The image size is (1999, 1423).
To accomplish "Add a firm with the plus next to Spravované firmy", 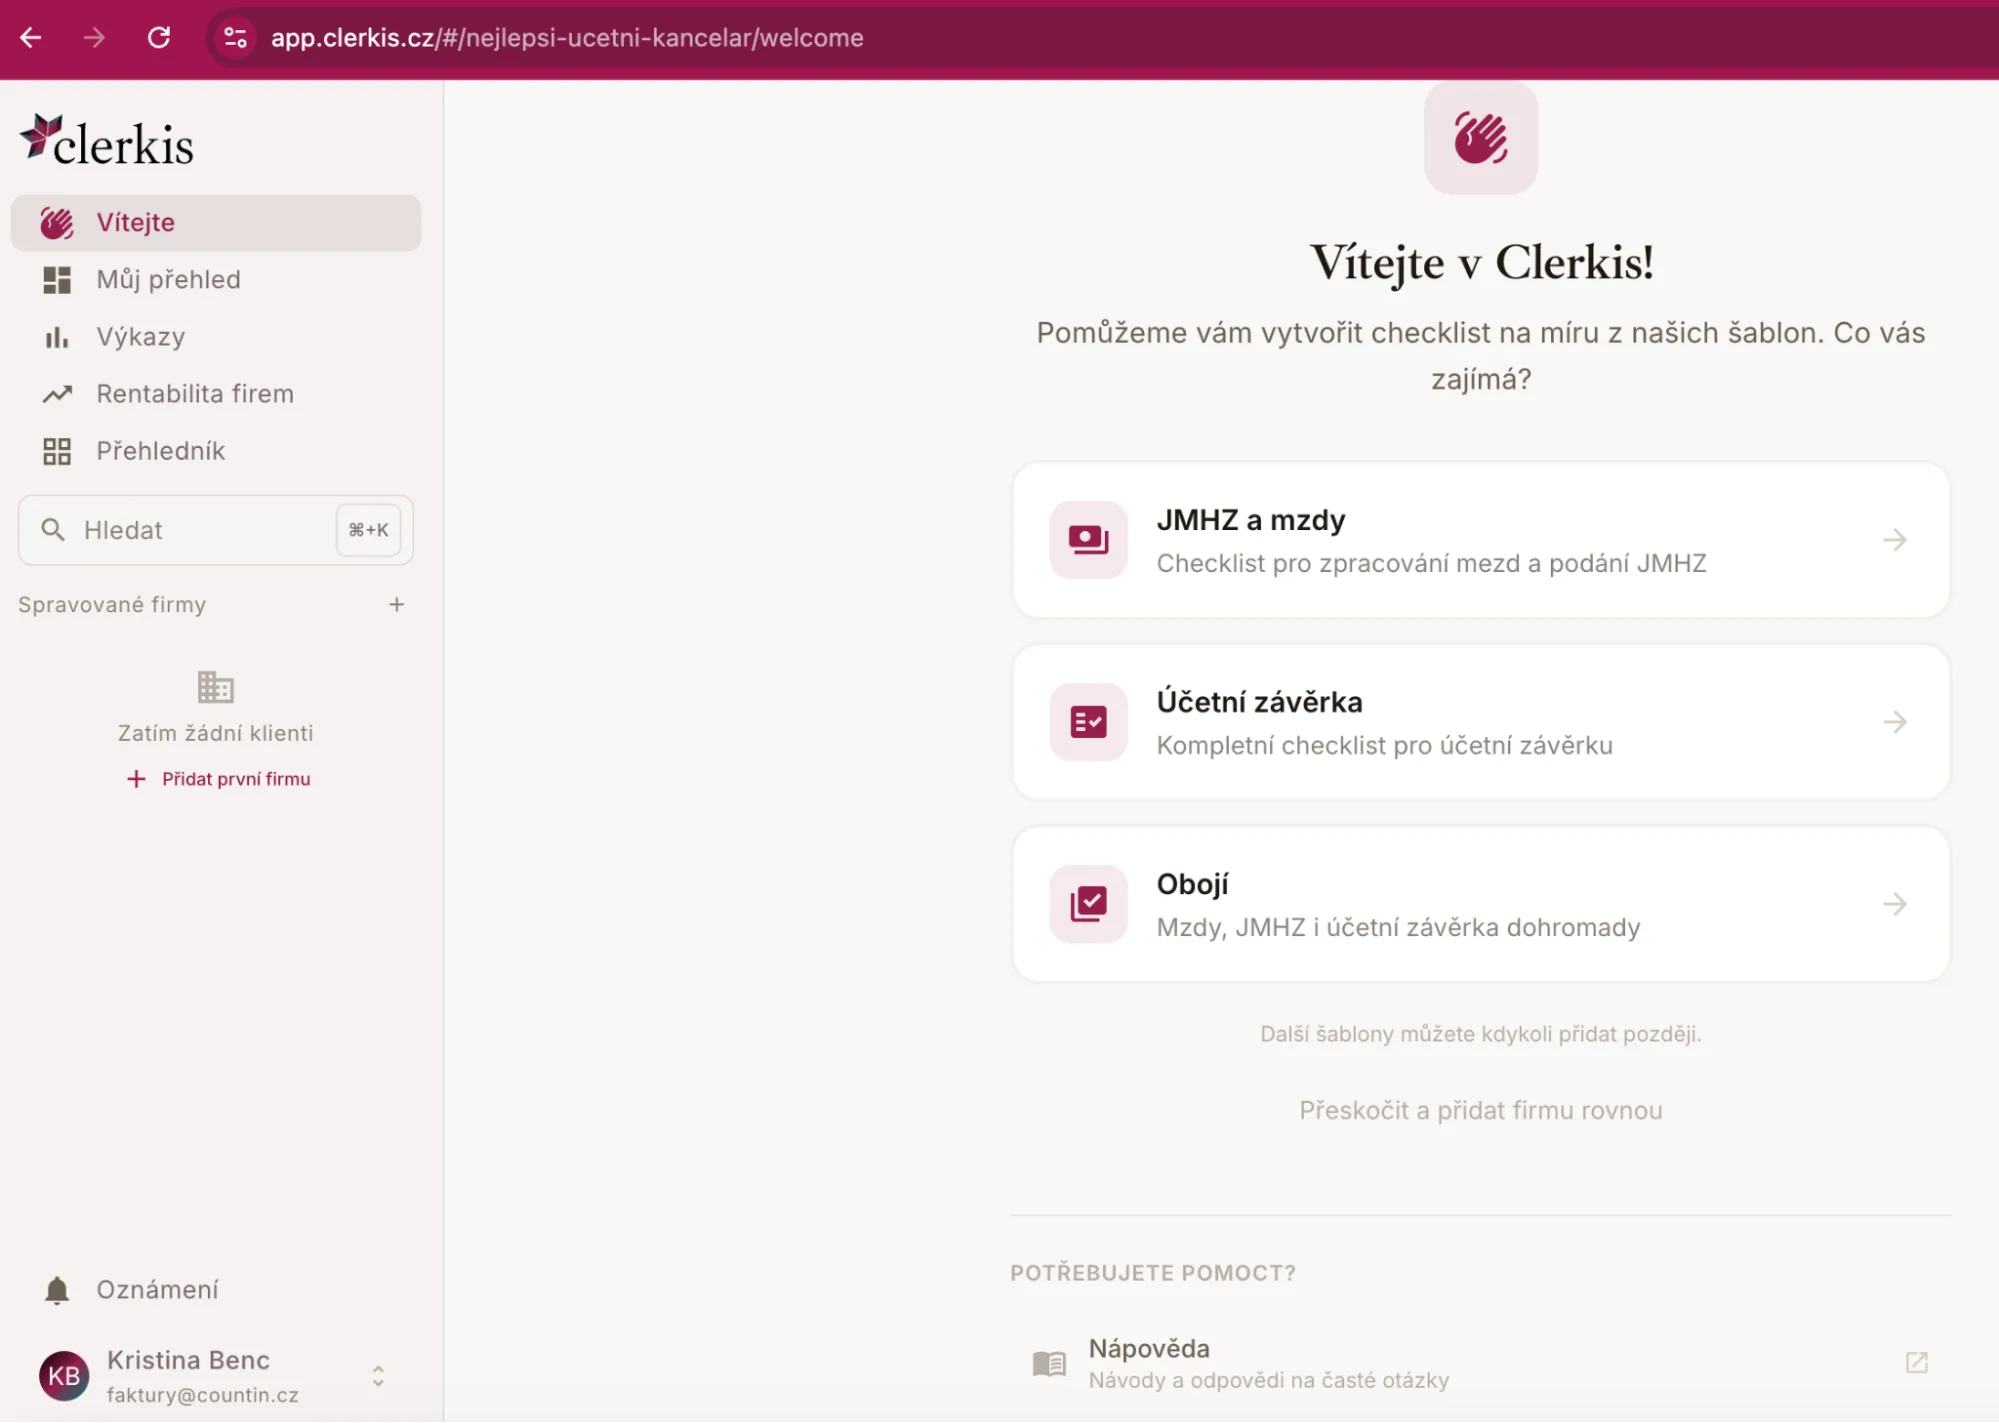I will pos(397,604).
